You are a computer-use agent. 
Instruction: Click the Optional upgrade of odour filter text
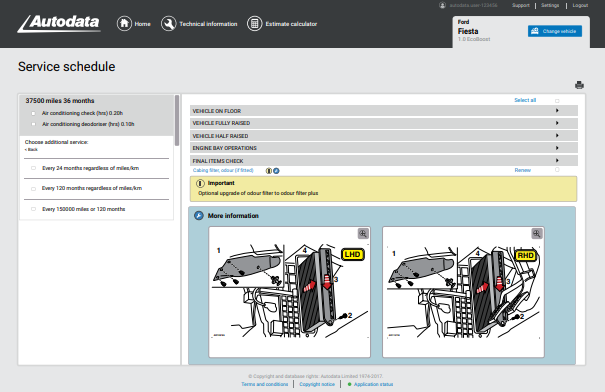[258, 193]
